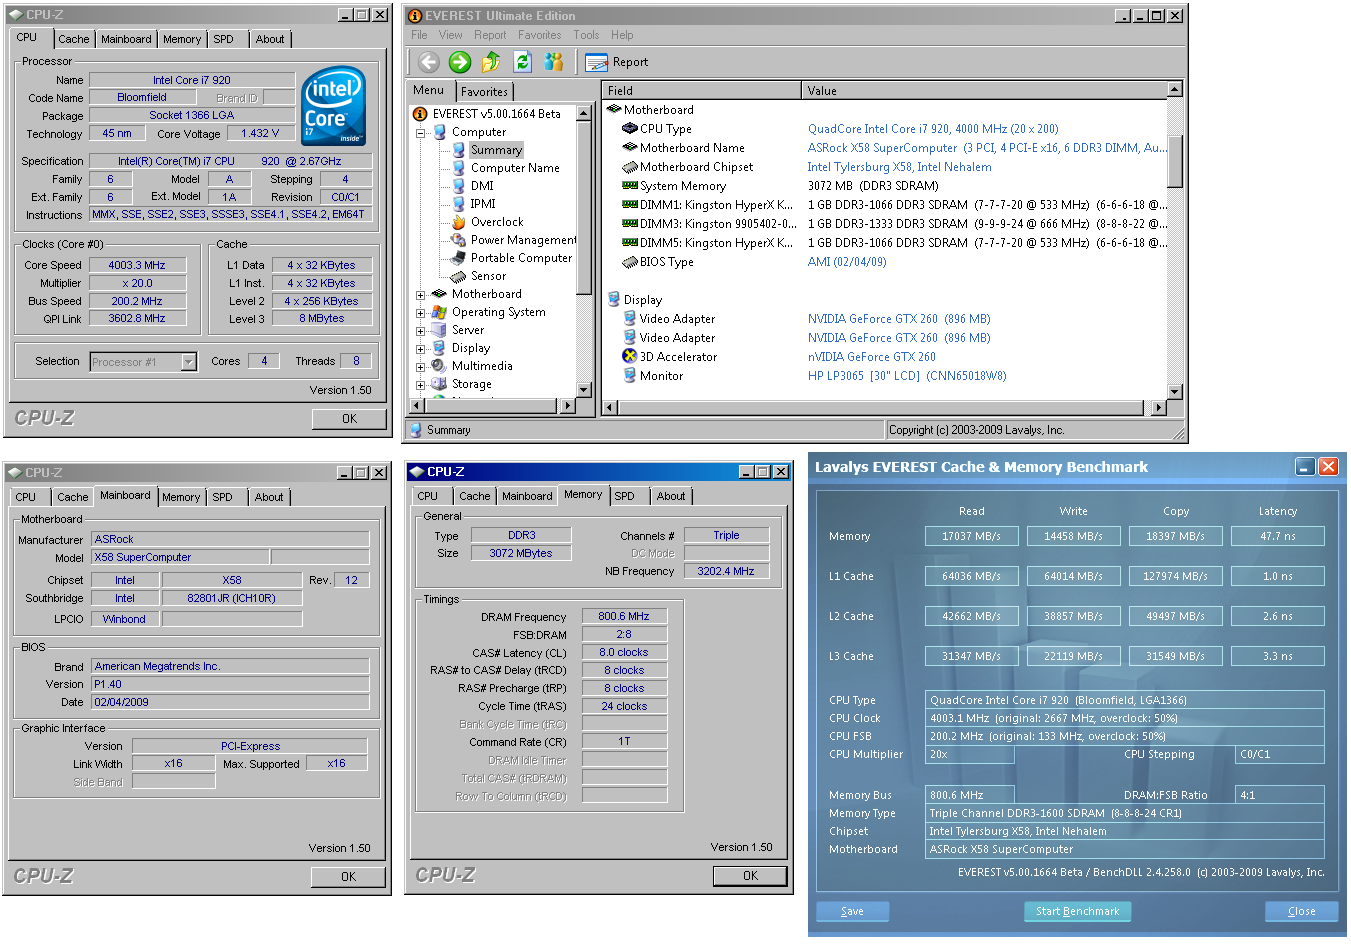This screenshot has width=1351, height=945.
Task: Open the Favorites menu in EVEREST menu bar
Action: pyautogui.click(x=540, y=35)
